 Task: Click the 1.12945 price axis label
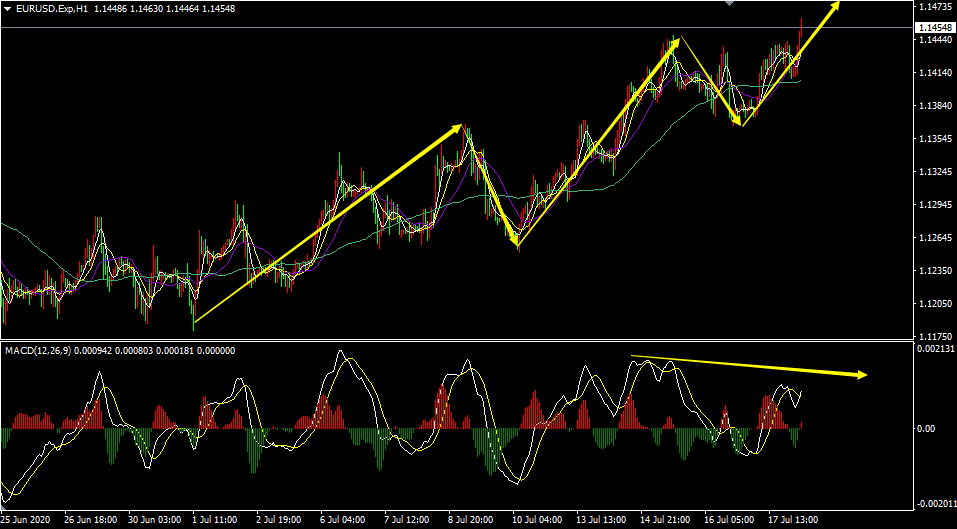coord(937,204)
